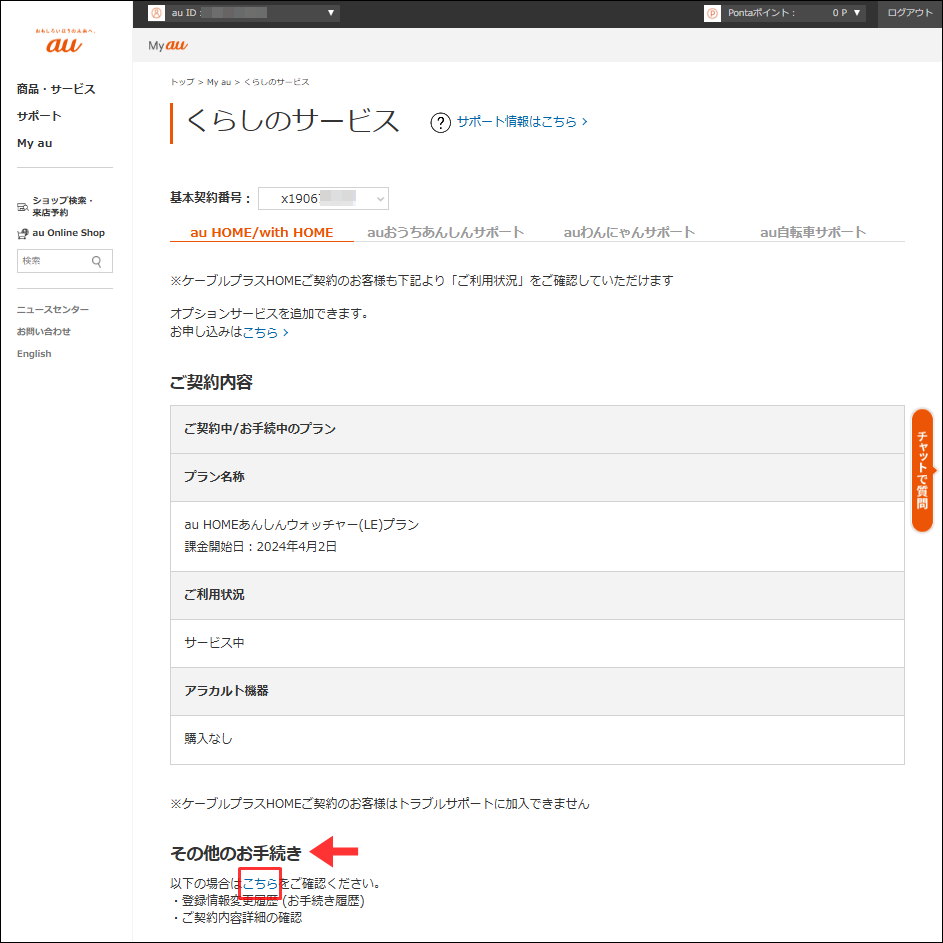The image size is (943, 943).
Task: Open the 商品・サービス sidebar menu
Action: coord(54,88)
